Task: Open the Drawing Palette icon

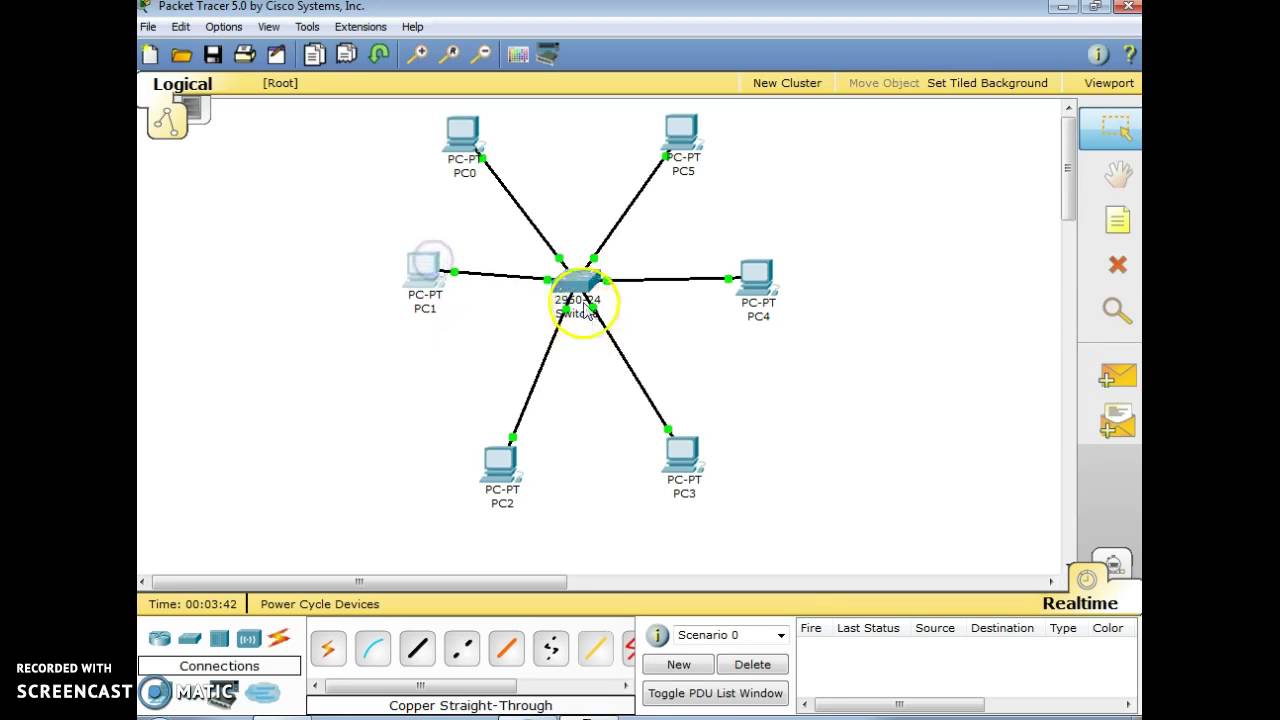Action: [518, 55]
